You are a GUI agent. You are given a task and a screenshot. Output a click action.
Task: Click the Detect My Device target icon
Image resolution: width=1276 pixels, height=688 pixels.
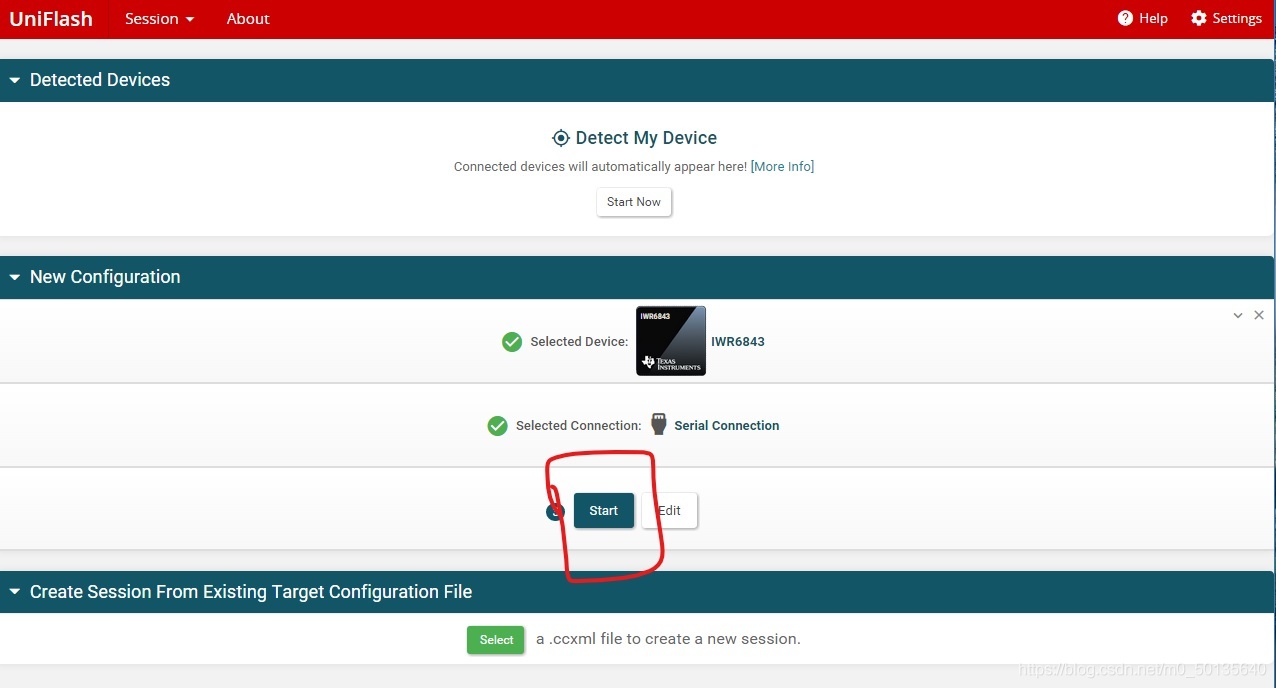point(561,138)
